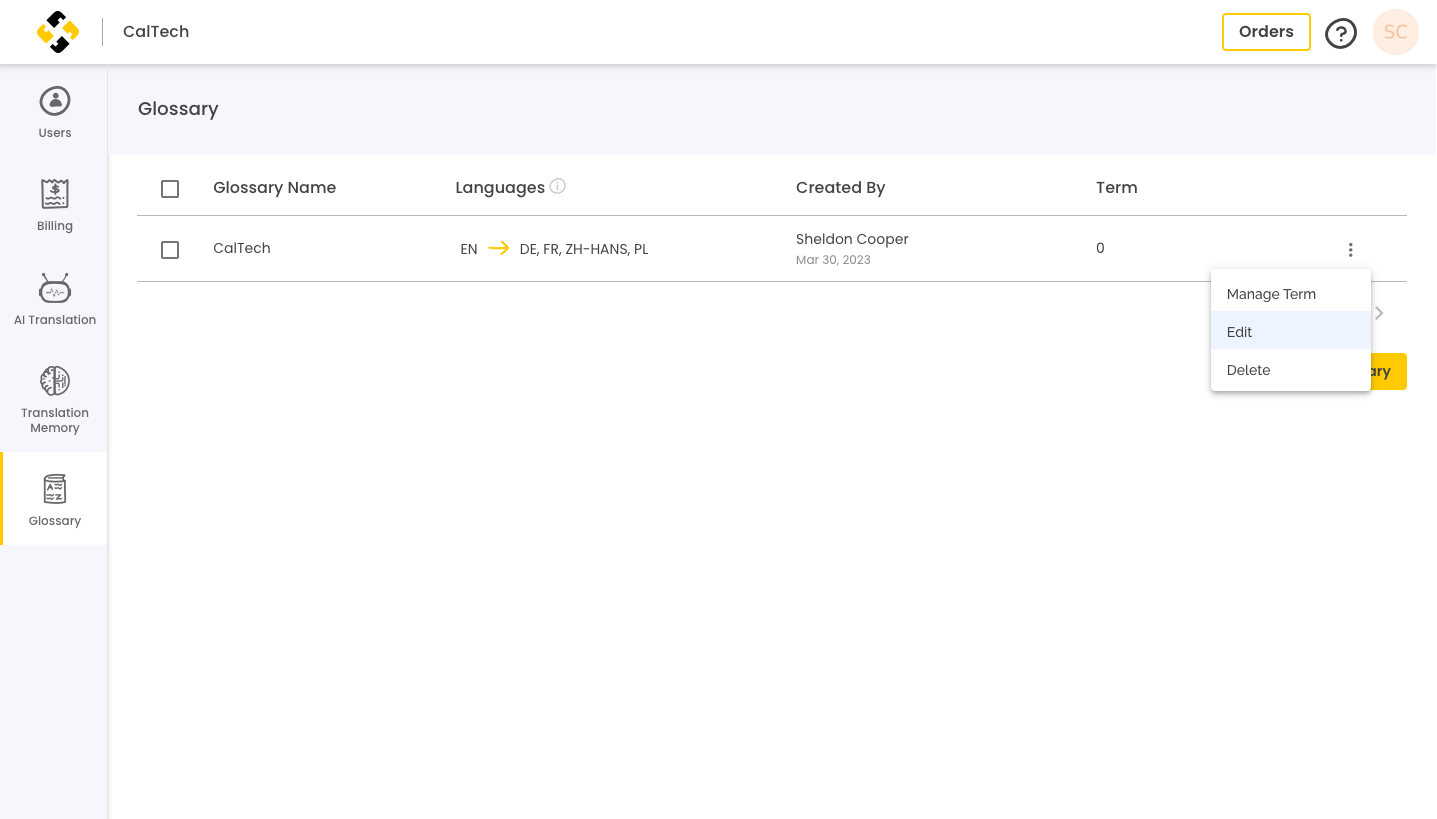
Task: Open the CalTech glossary name link
Action: point(242,248)
